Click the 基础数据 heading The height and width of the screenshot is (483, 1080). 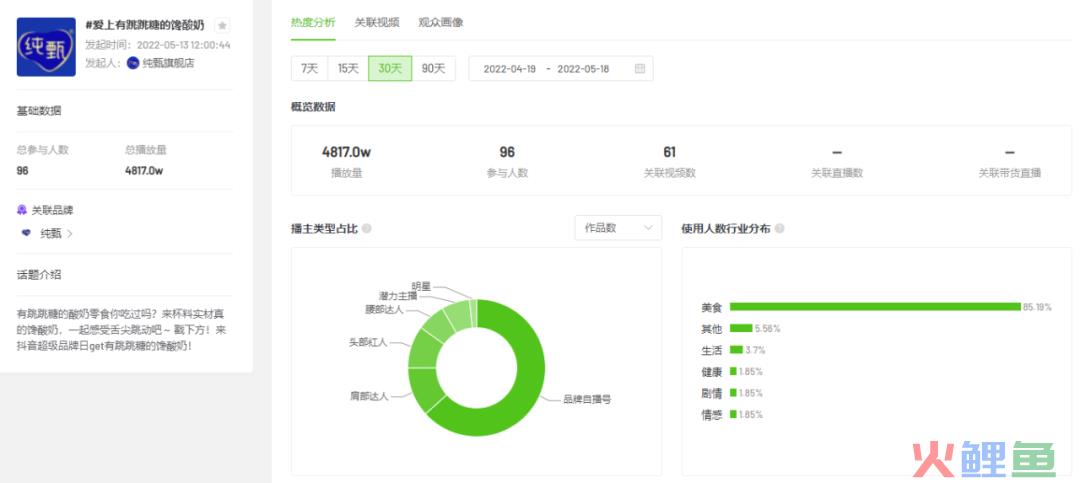click(39, 110)
